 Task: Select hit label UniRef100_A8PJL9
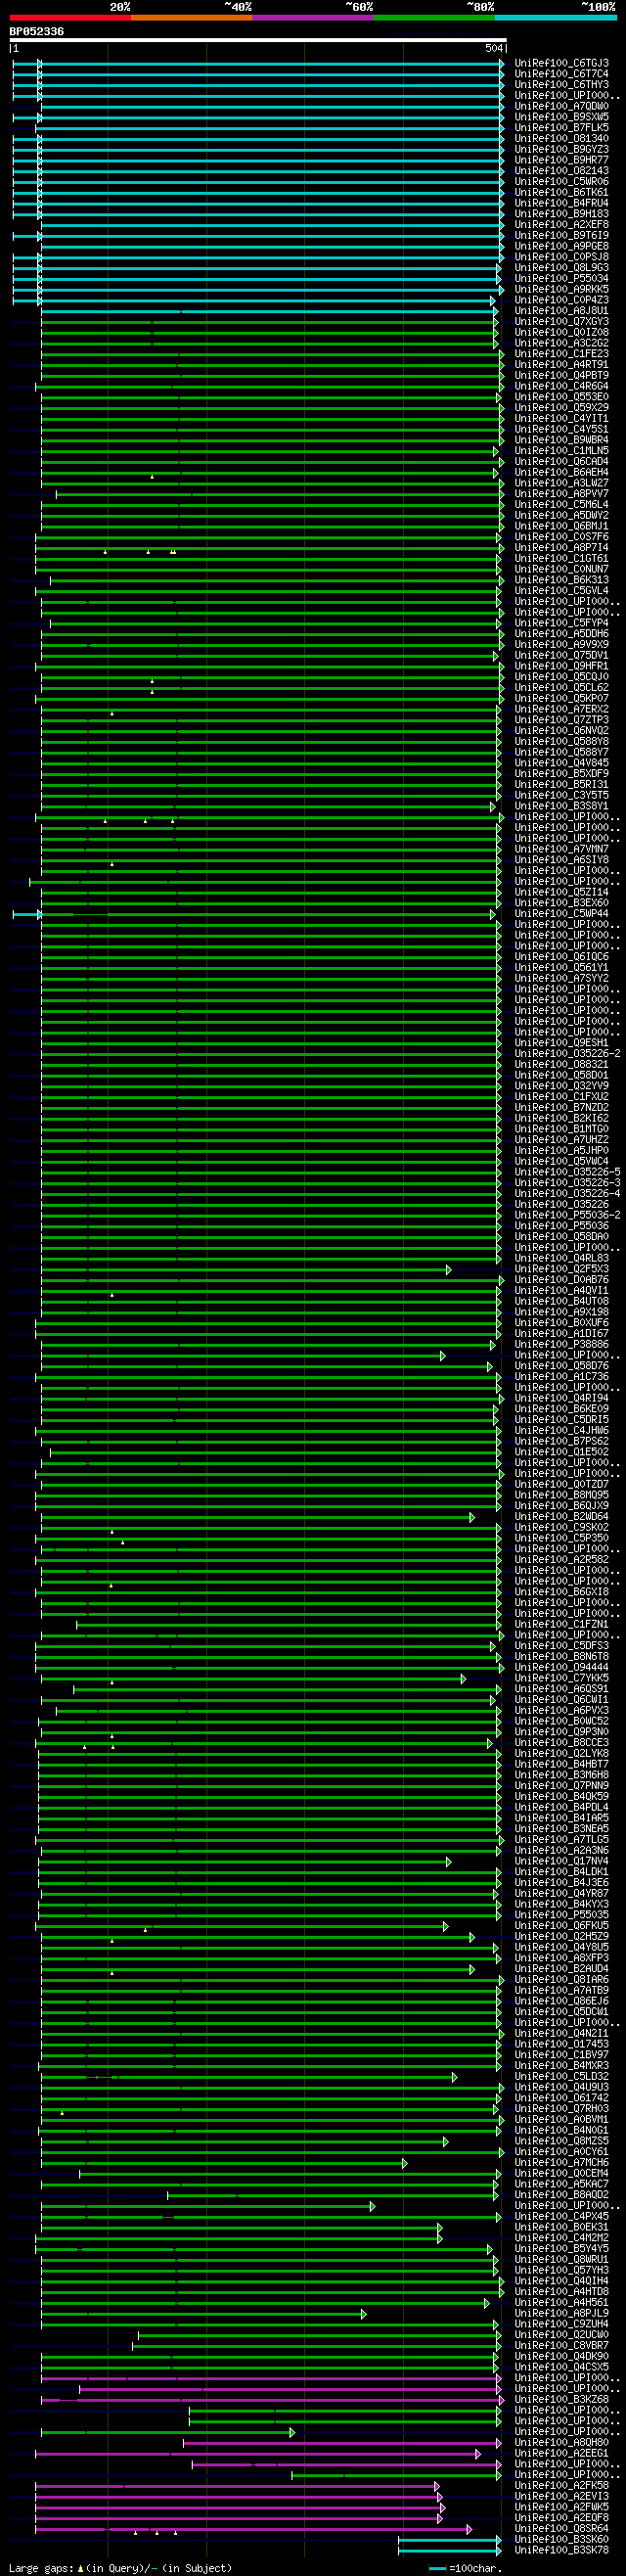[562, 2313]
